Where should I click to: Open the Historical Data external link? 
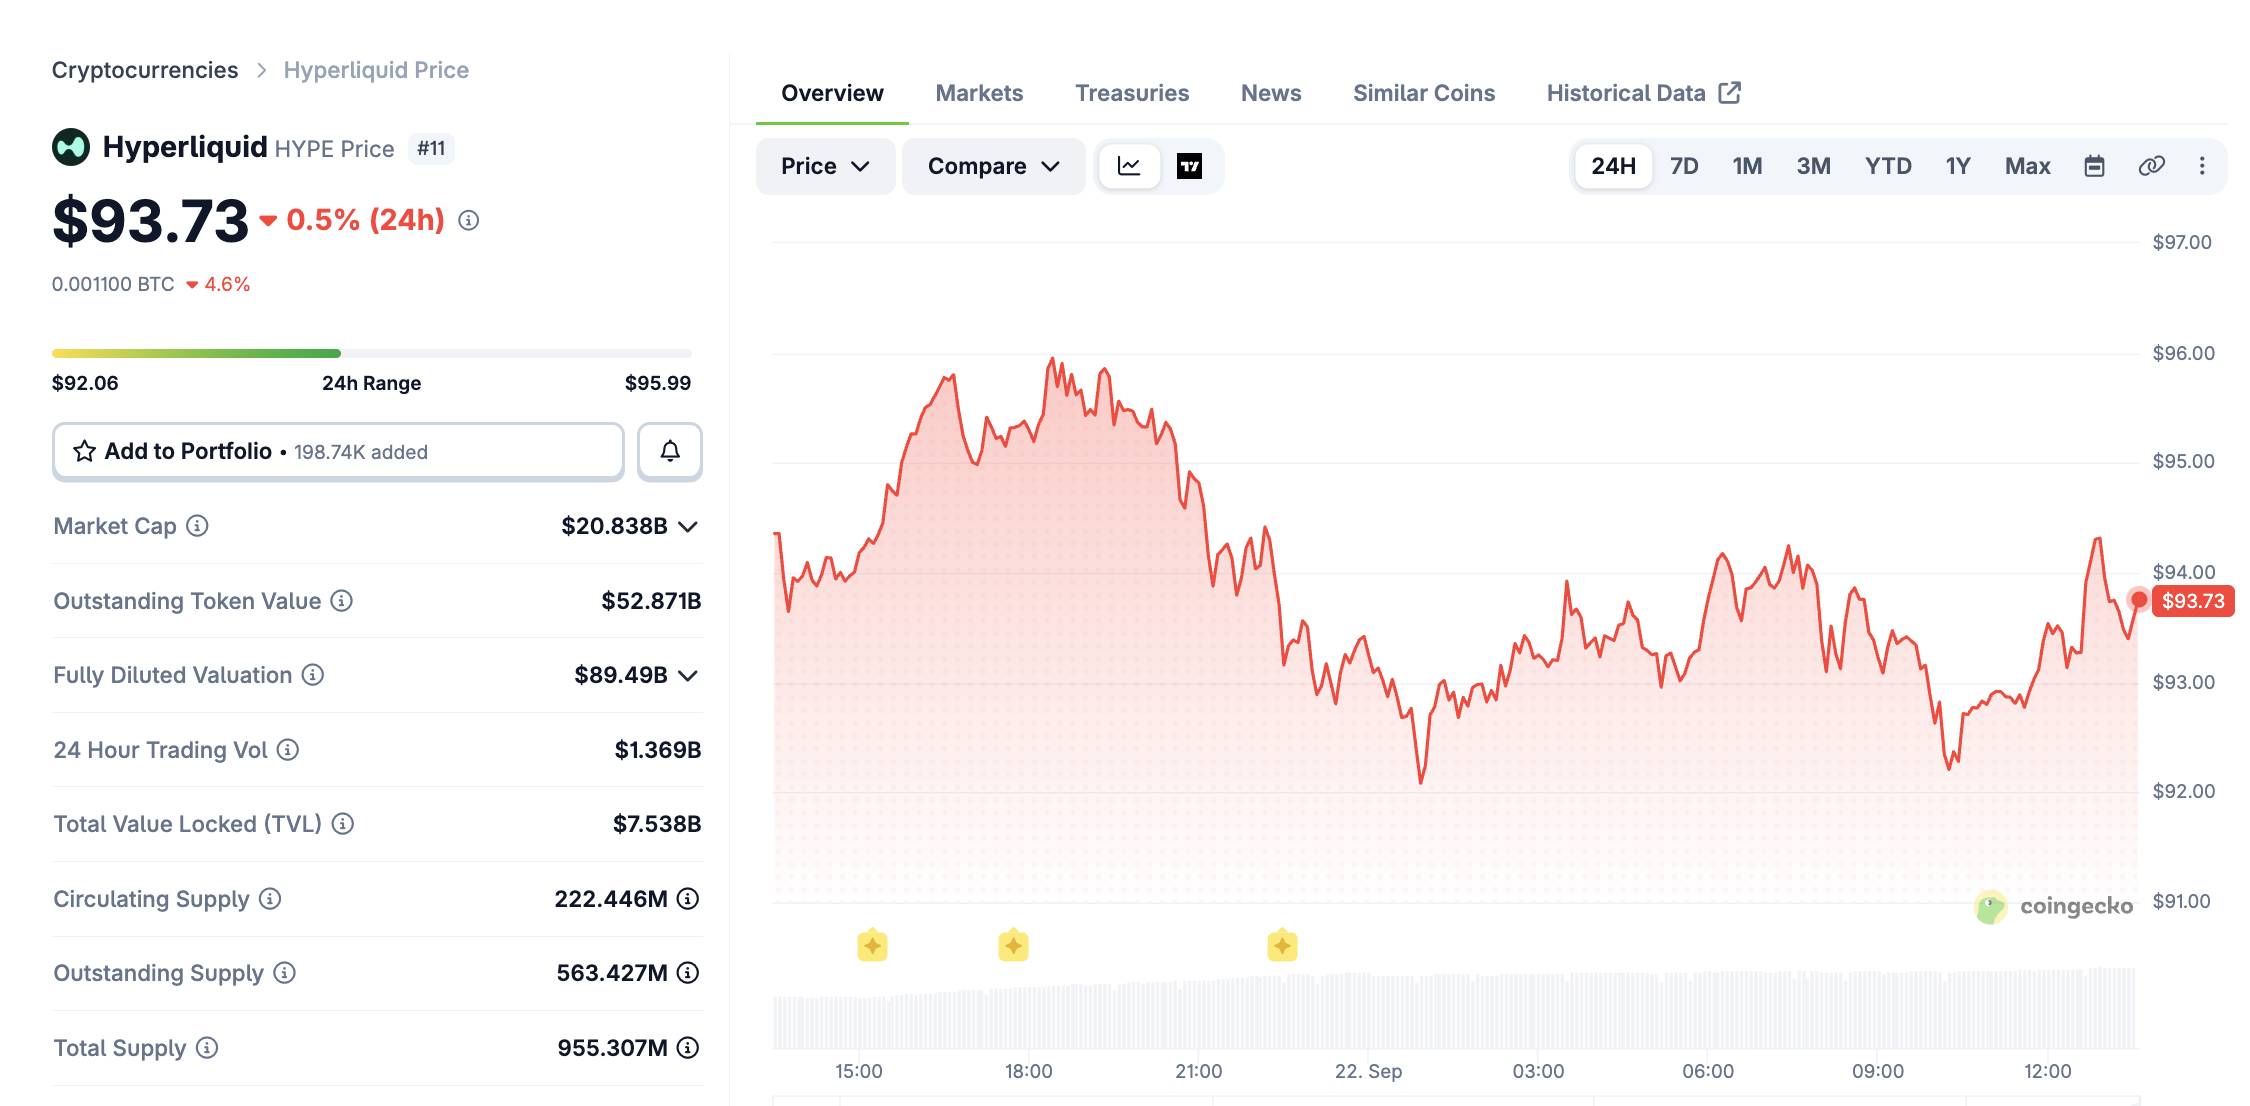pyautogui.click(x=1644, y=93)
